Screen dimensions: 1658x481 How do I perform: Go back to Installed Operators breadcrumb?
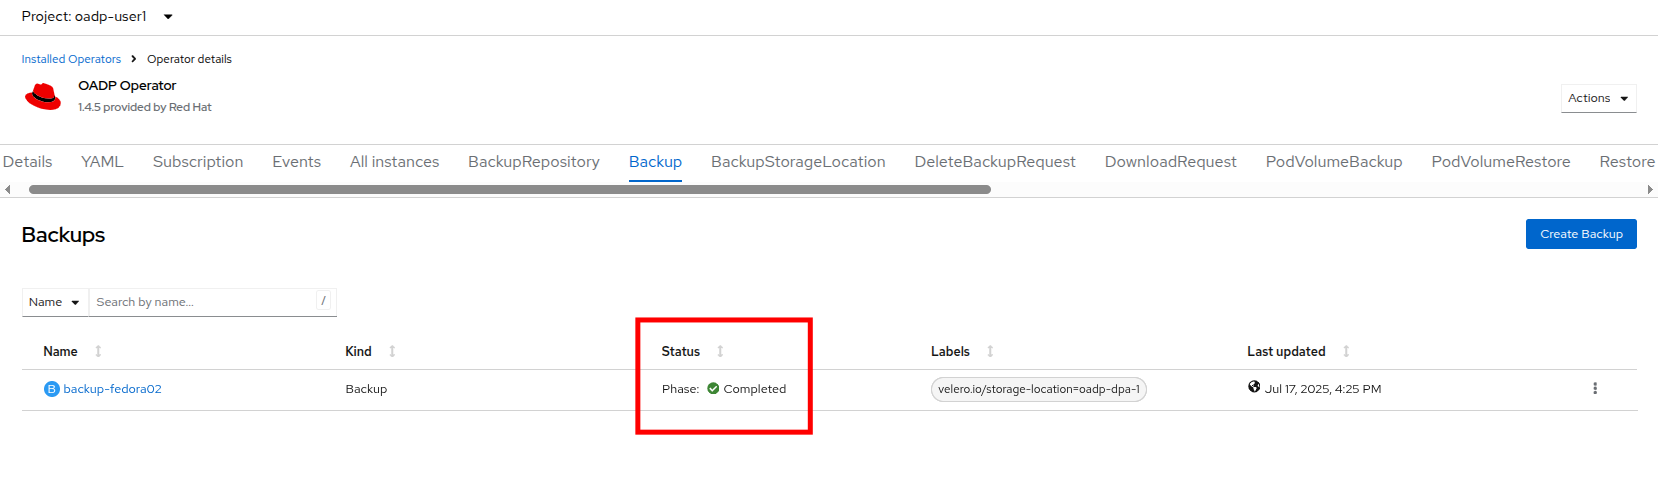point(71,60)
